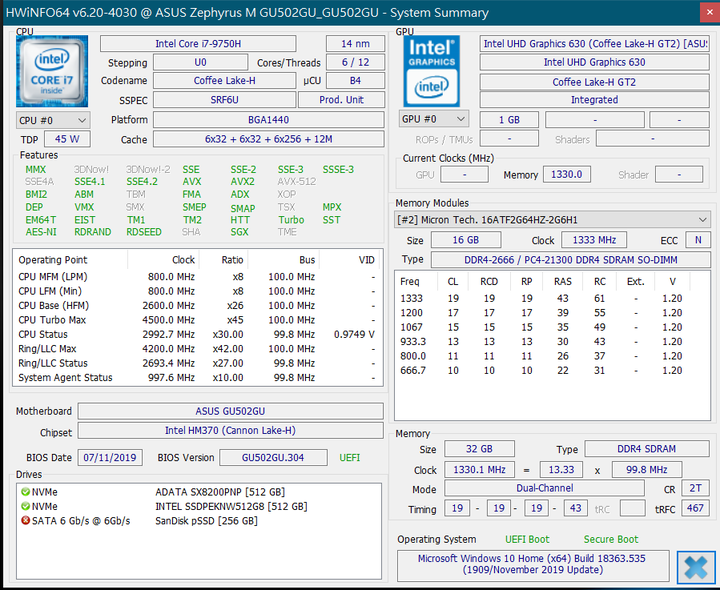
Task: Click the VID column header
Action: point(351,260)
